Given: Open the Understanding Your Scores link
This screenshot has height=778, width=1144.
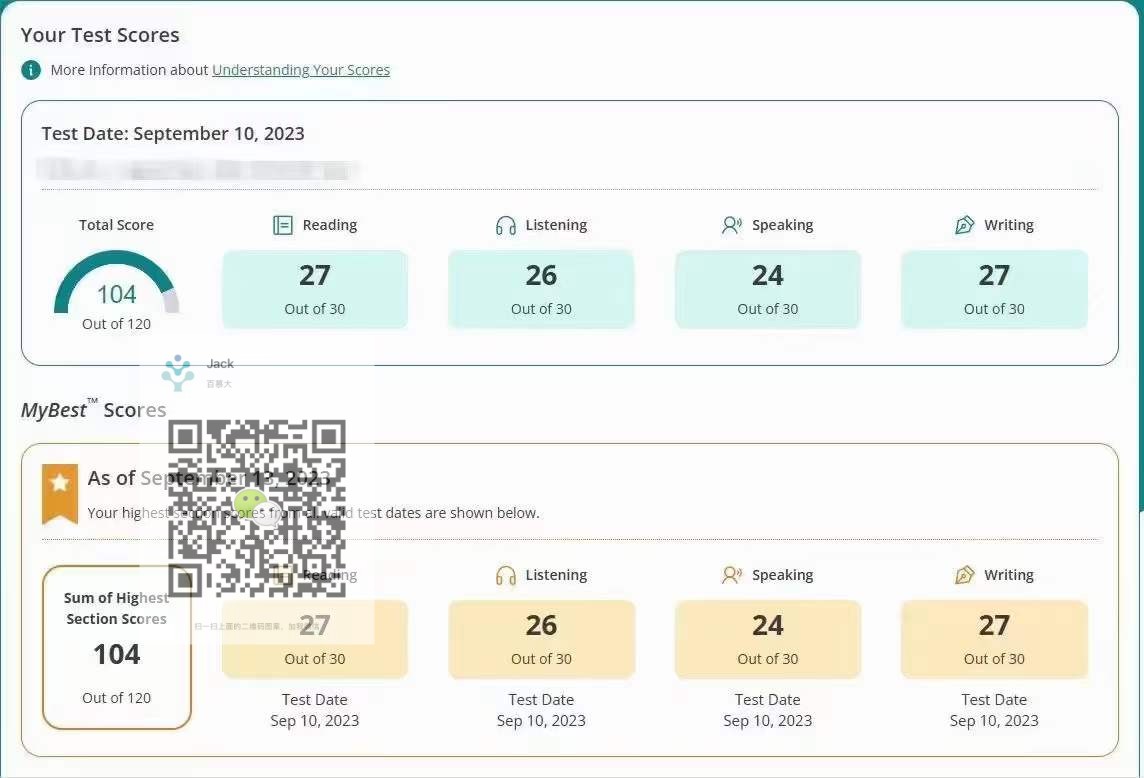Looking at the screenshot, I should coord(301,70).
